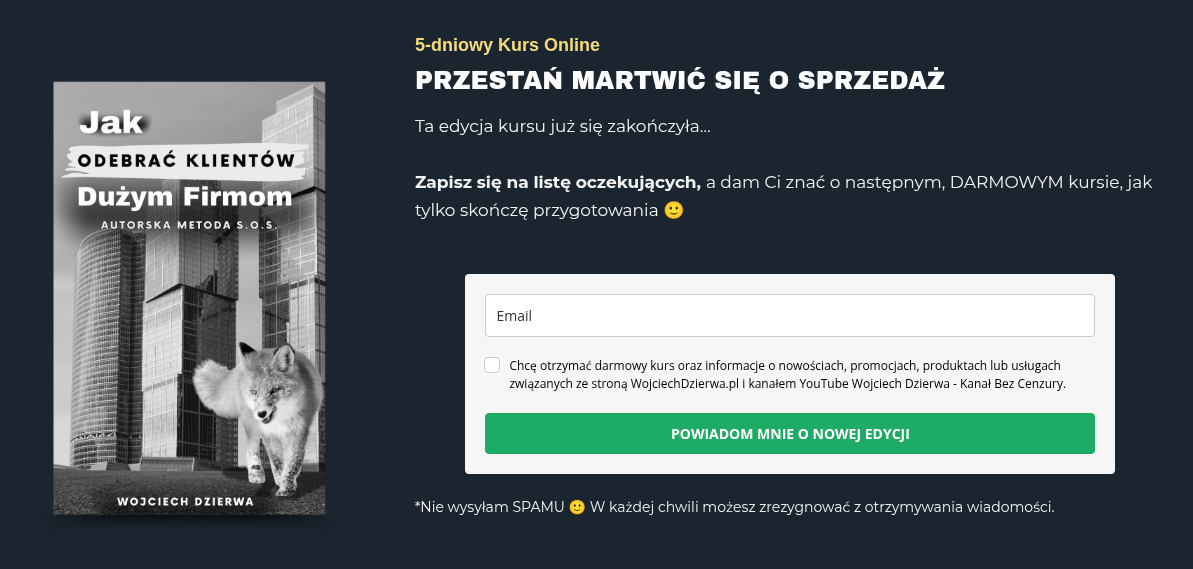Click the "Dużym Firmom" title on cover

[x=185, y=195]
